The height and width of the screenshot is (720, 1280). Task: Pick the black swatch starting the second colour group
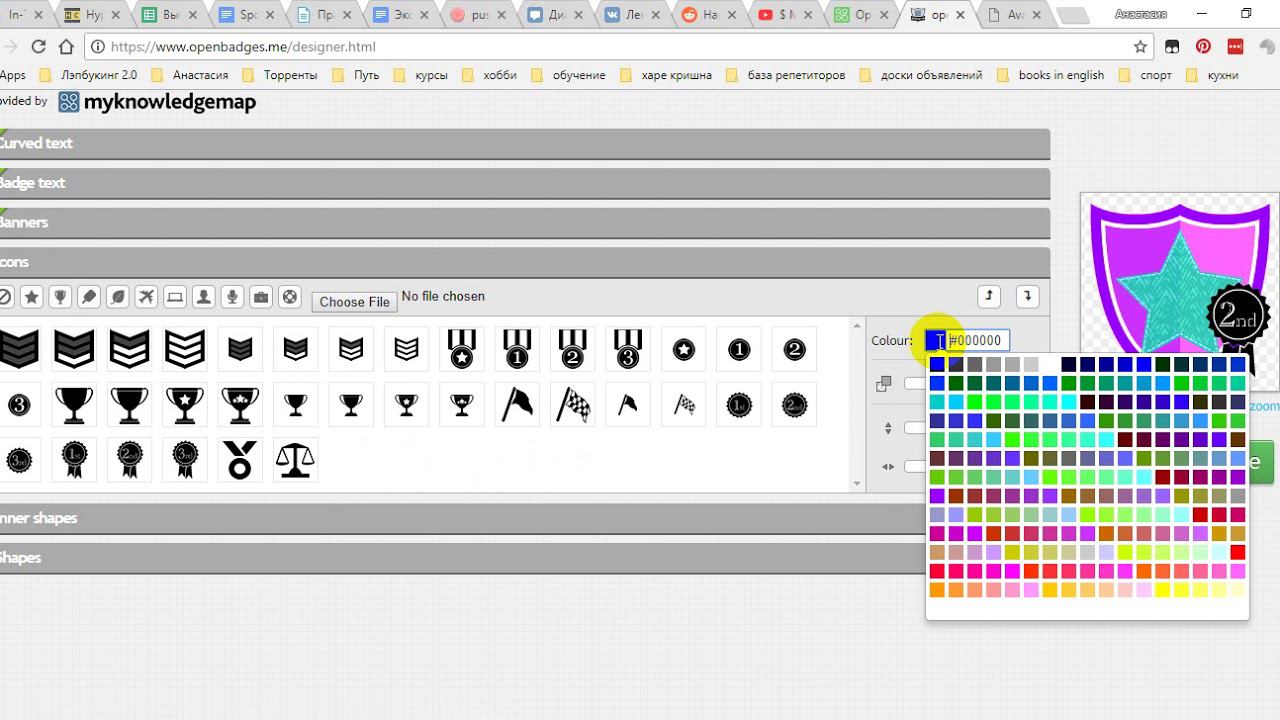1069,365
